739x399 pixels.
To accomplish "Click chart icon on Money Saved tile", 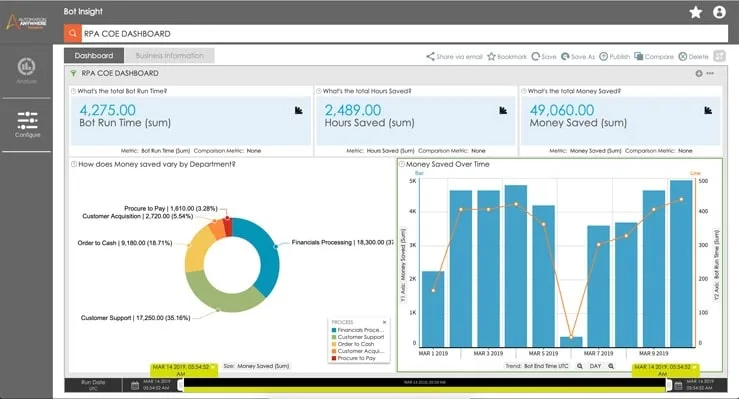I will click(x=708, y=110).
